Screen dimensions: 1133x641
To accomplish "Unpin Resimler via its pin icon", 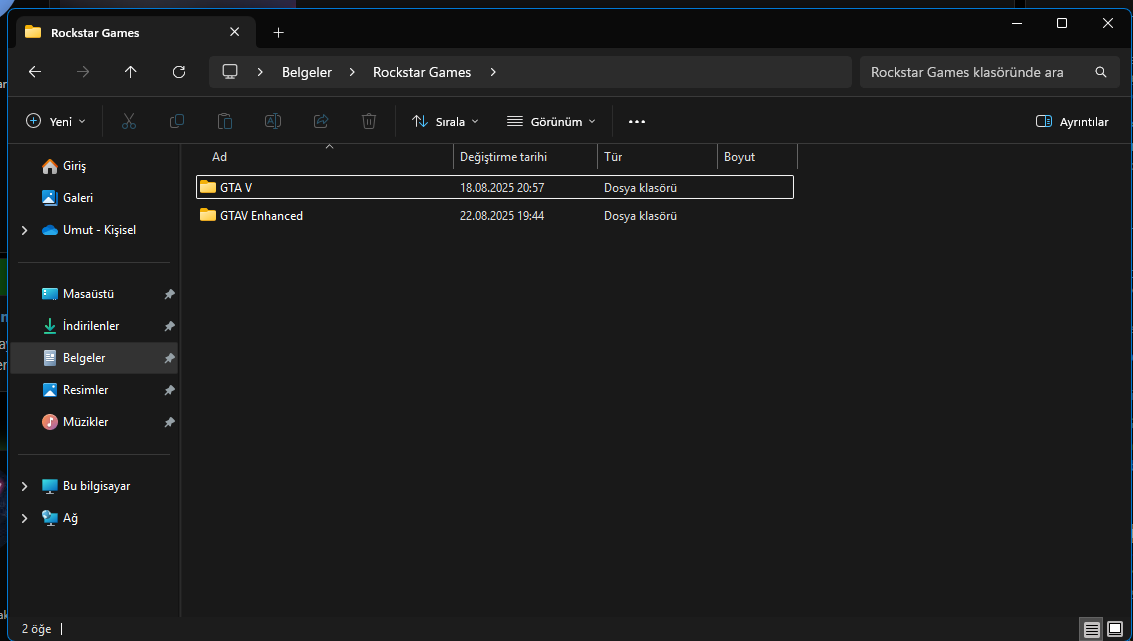I will [x=169, y=390].
